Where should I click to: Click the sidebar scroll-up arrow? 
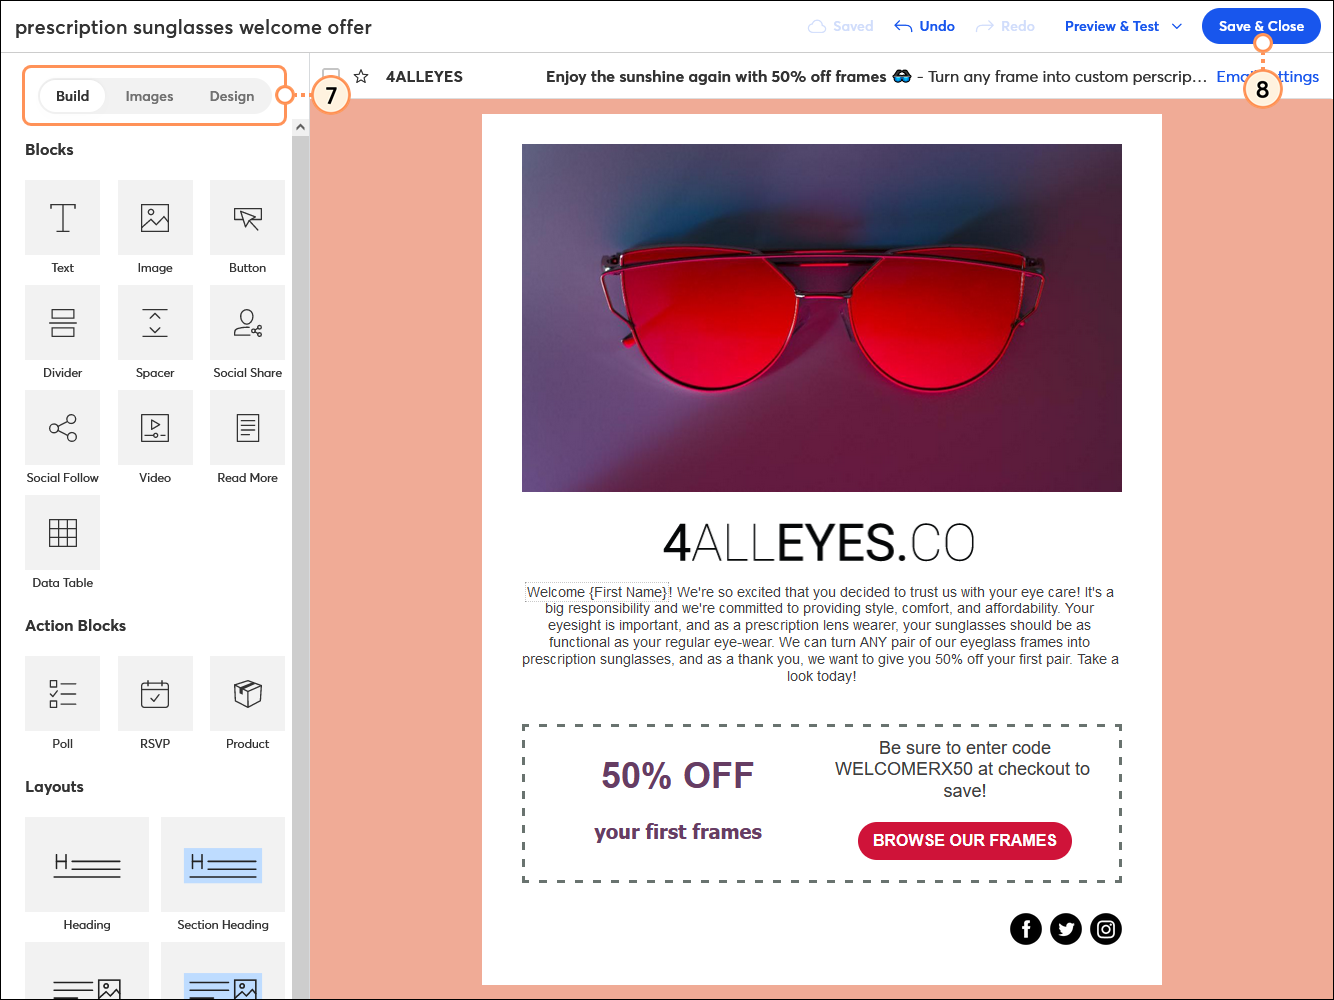pos(300,128)
